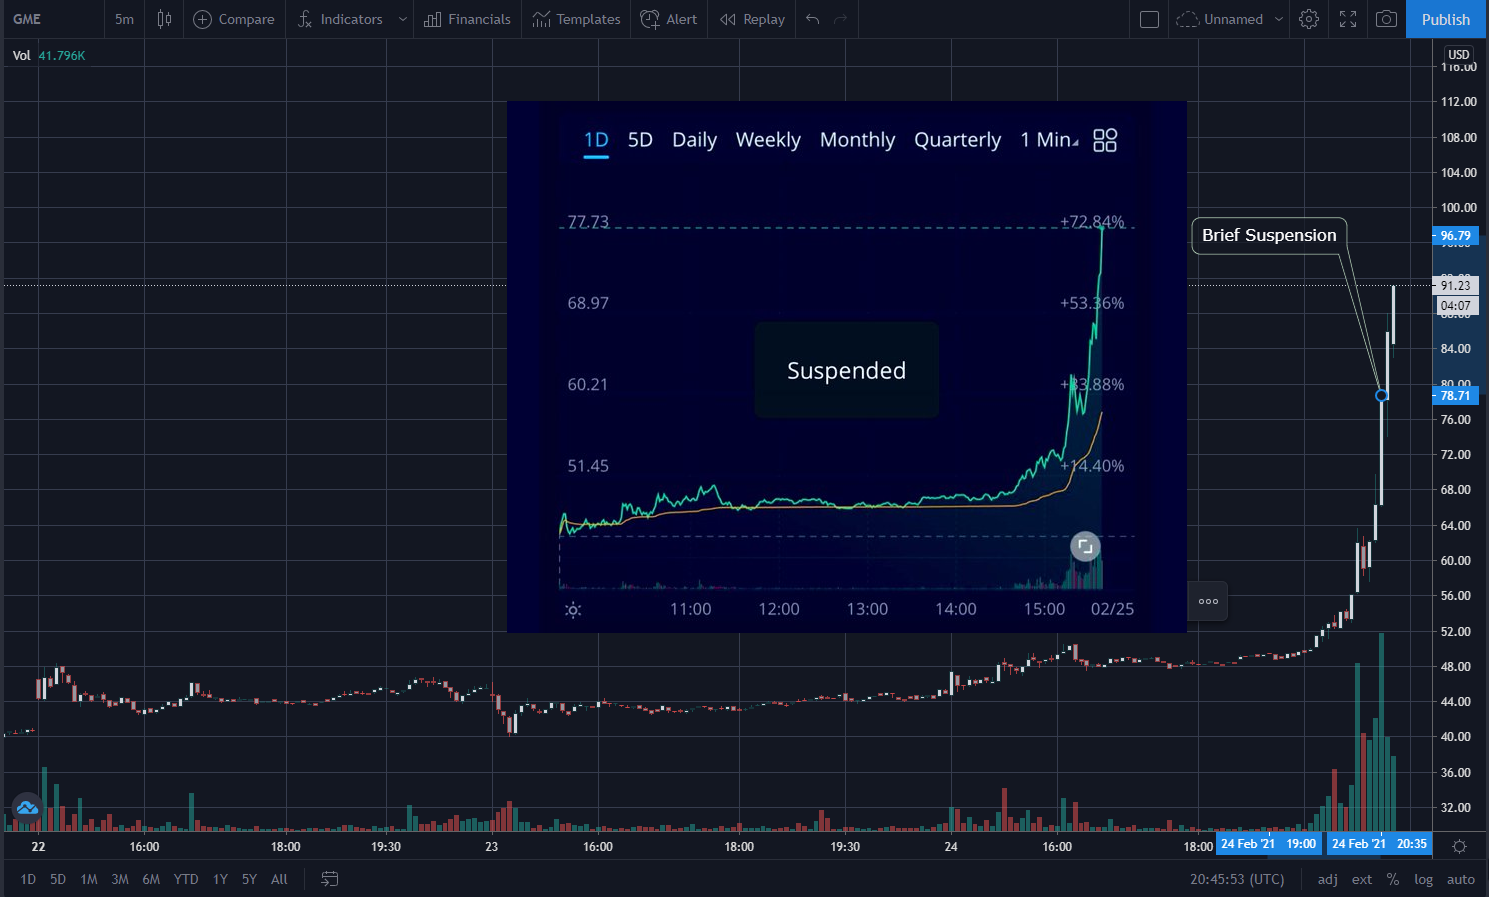
Task: Open chart settings gear icon
Action: (1309, 19)
